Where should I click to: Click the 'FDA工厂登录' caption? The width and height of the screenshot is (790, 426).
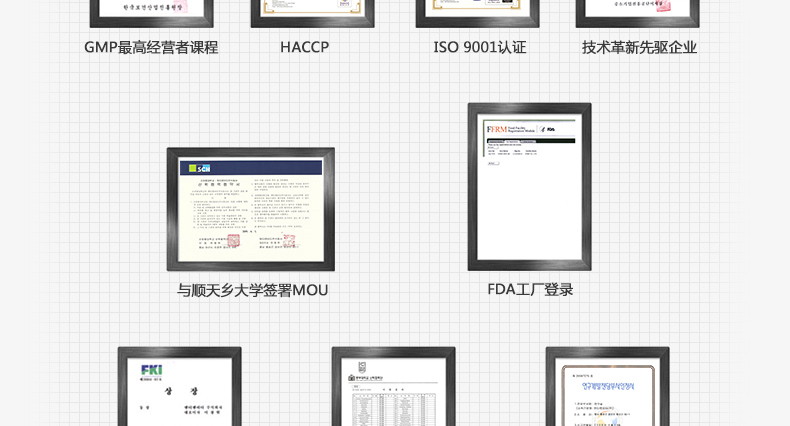[530, 289]
